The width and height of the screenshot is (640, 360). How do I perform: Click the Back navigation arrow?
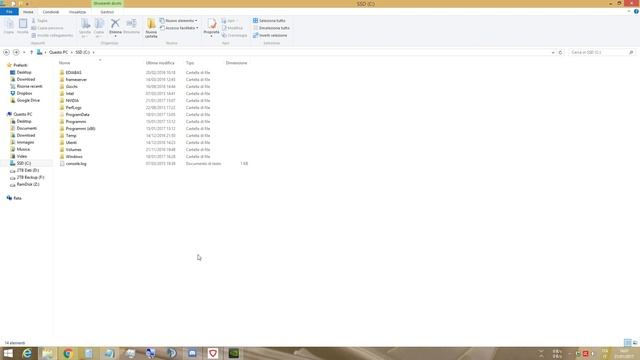click(6, 52)
